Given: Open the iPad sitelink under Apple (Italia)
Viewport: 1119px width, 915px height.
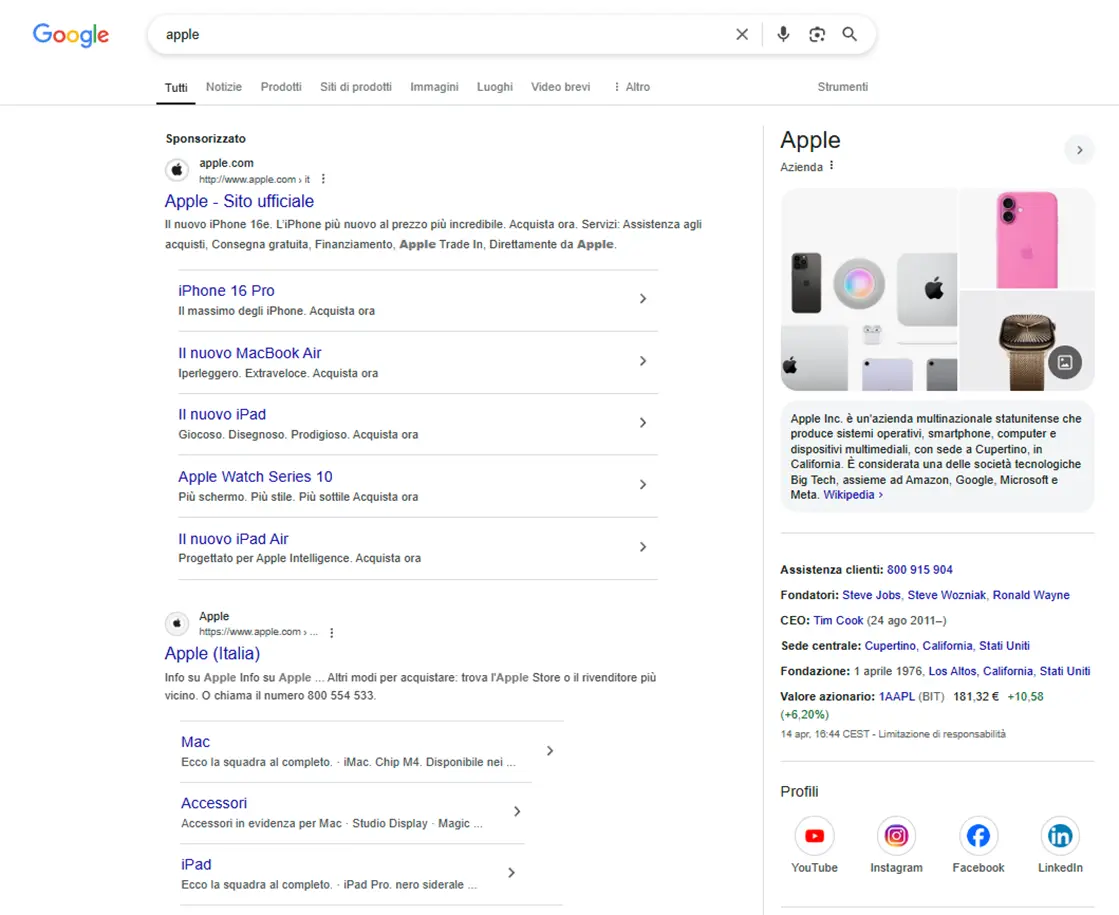Looking at the screenshot, I should [x=196, y=864].
